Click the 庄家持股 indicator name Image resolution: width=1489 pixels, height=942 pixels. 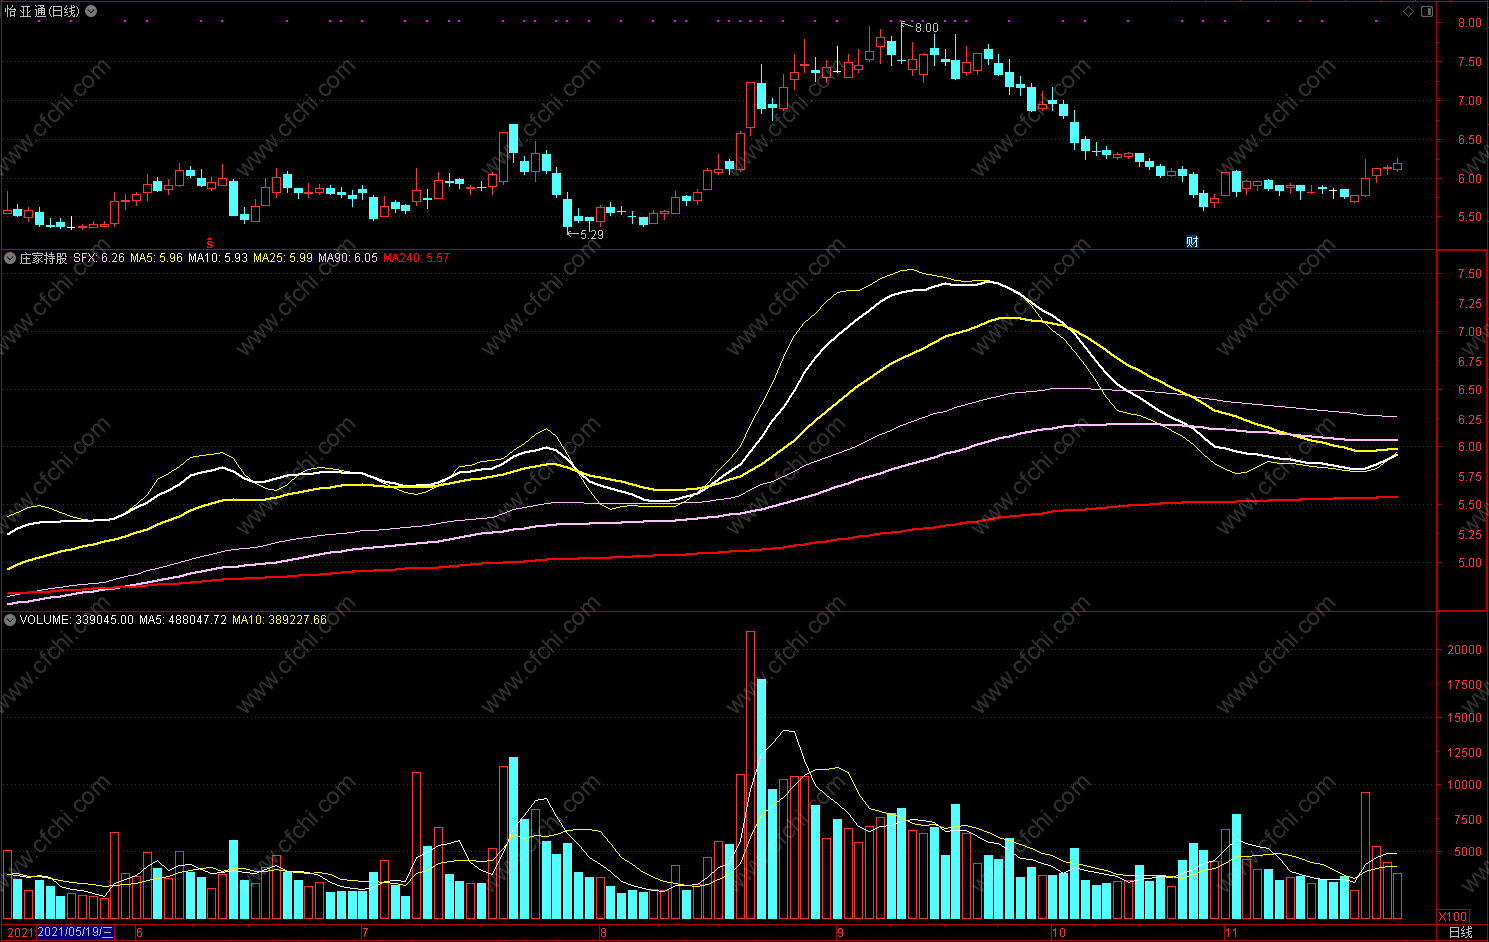43,258
